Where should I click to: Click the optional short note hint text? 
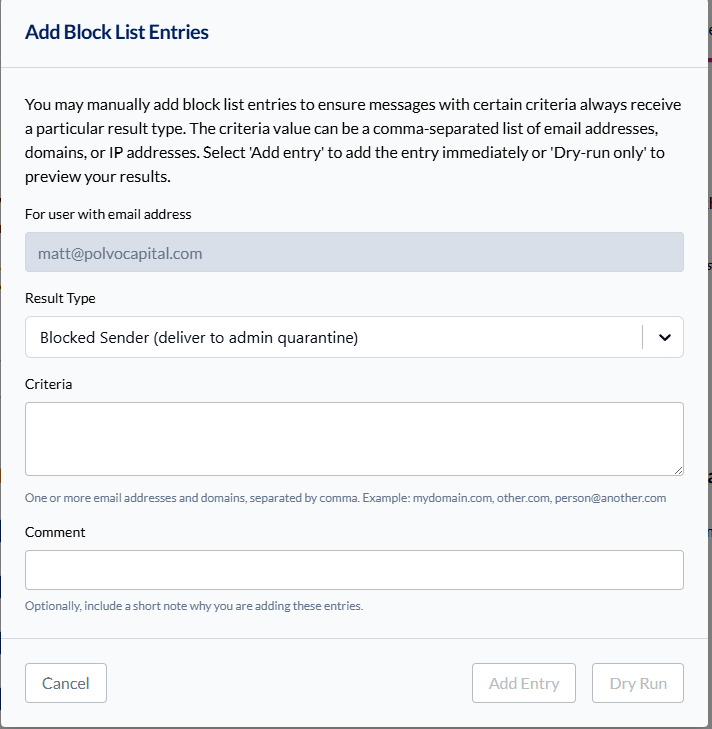pyautogui.click(x=194, y=606)
